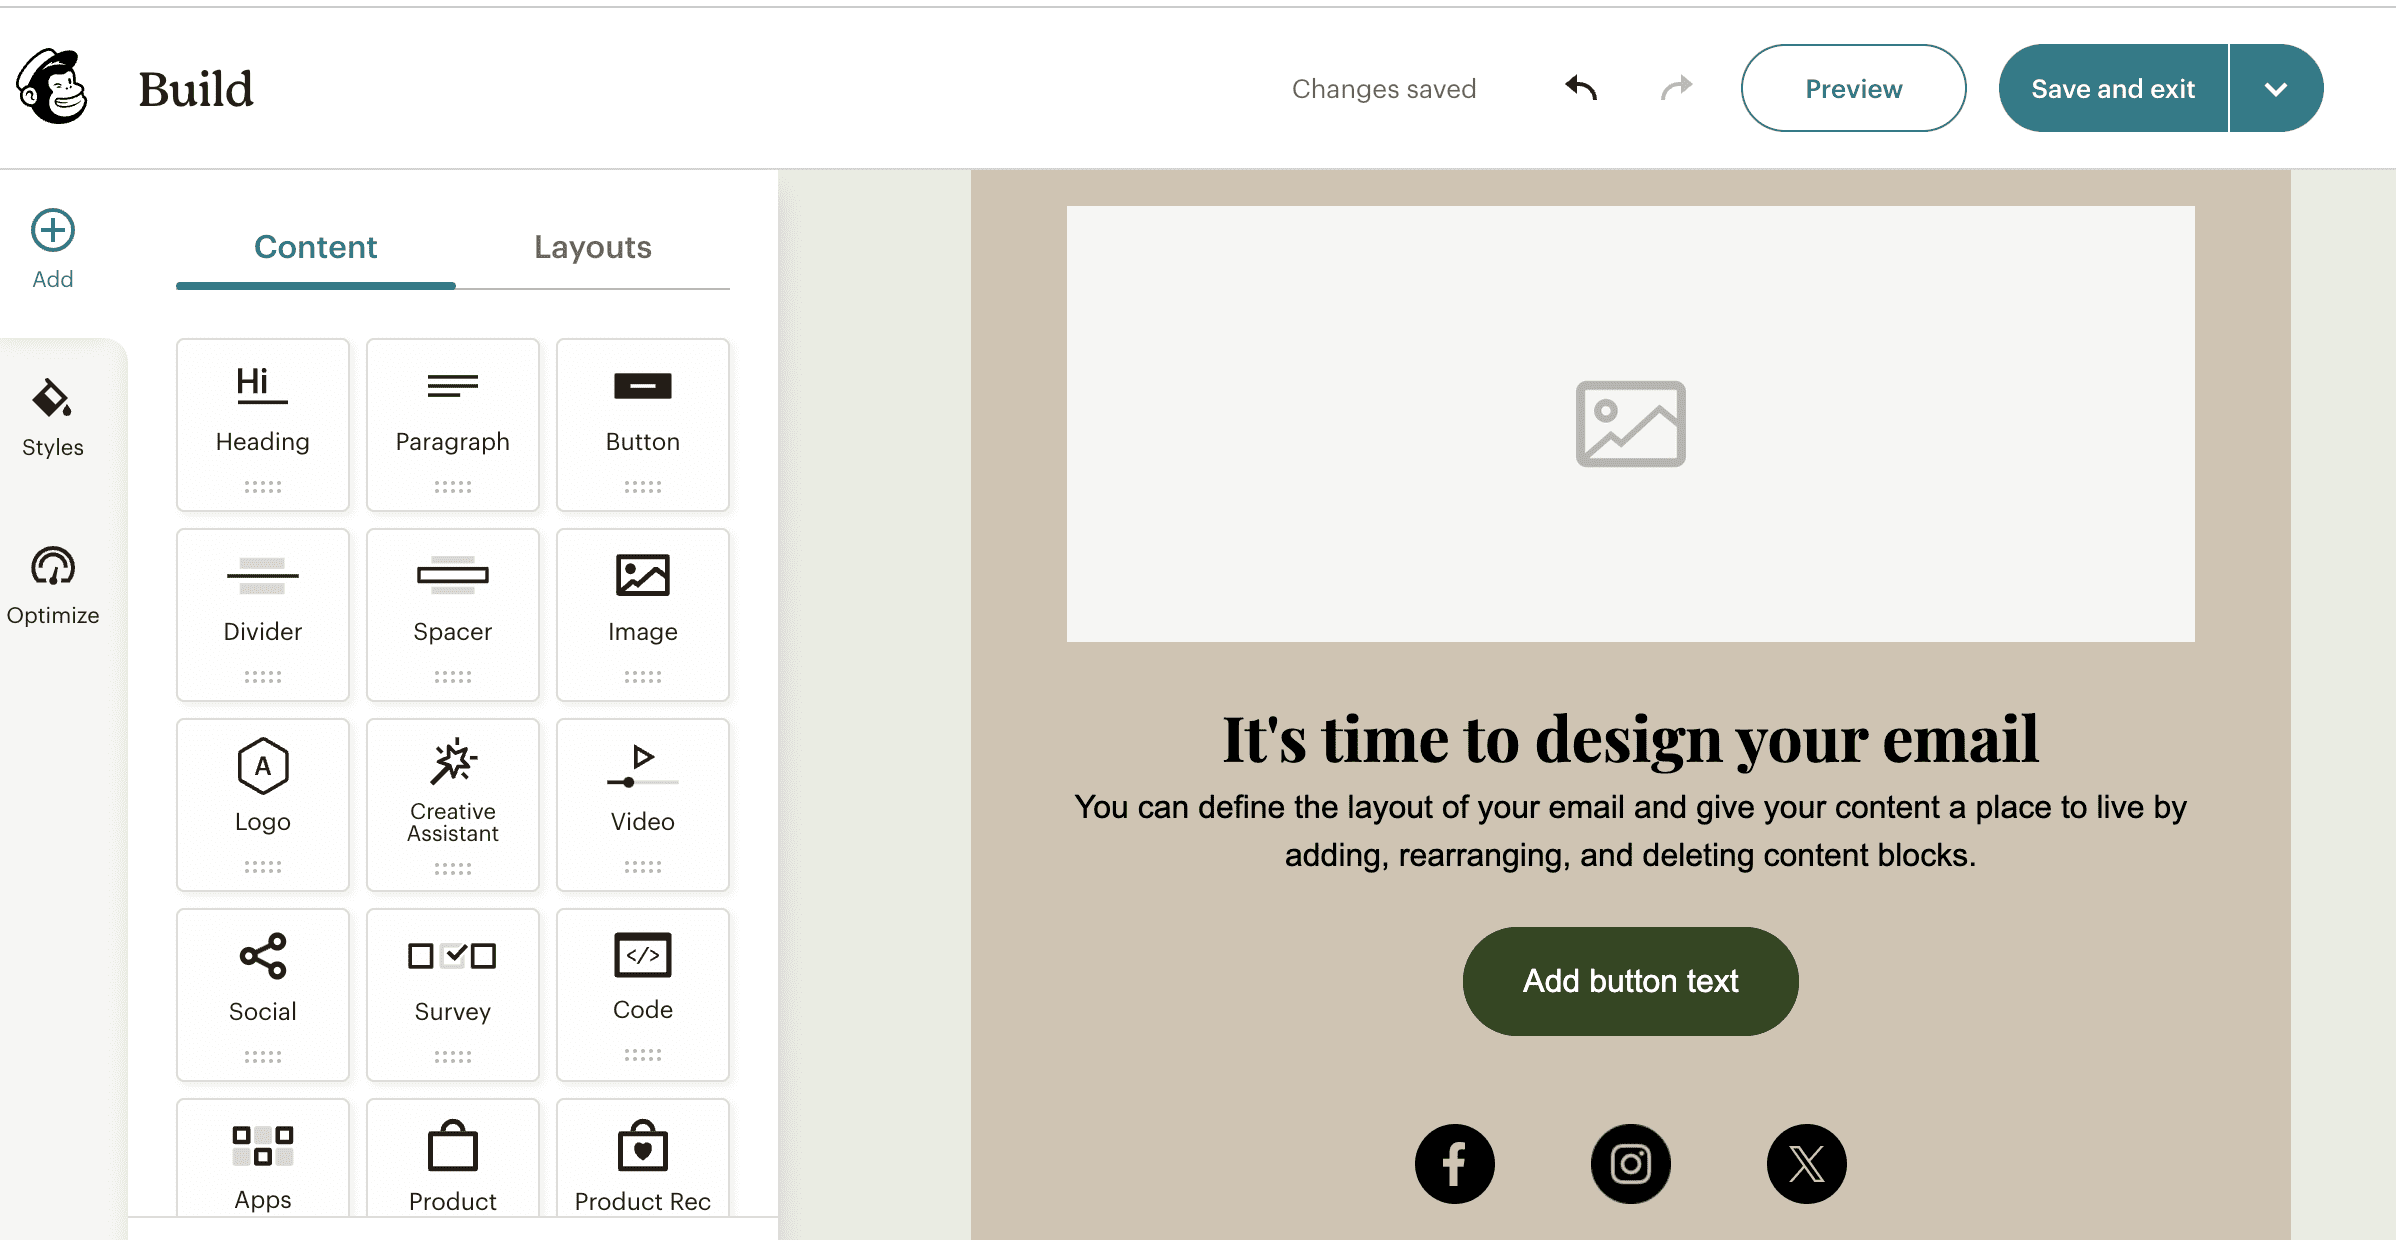
Task: Add an Image block
Action: [x=642, y=614]
